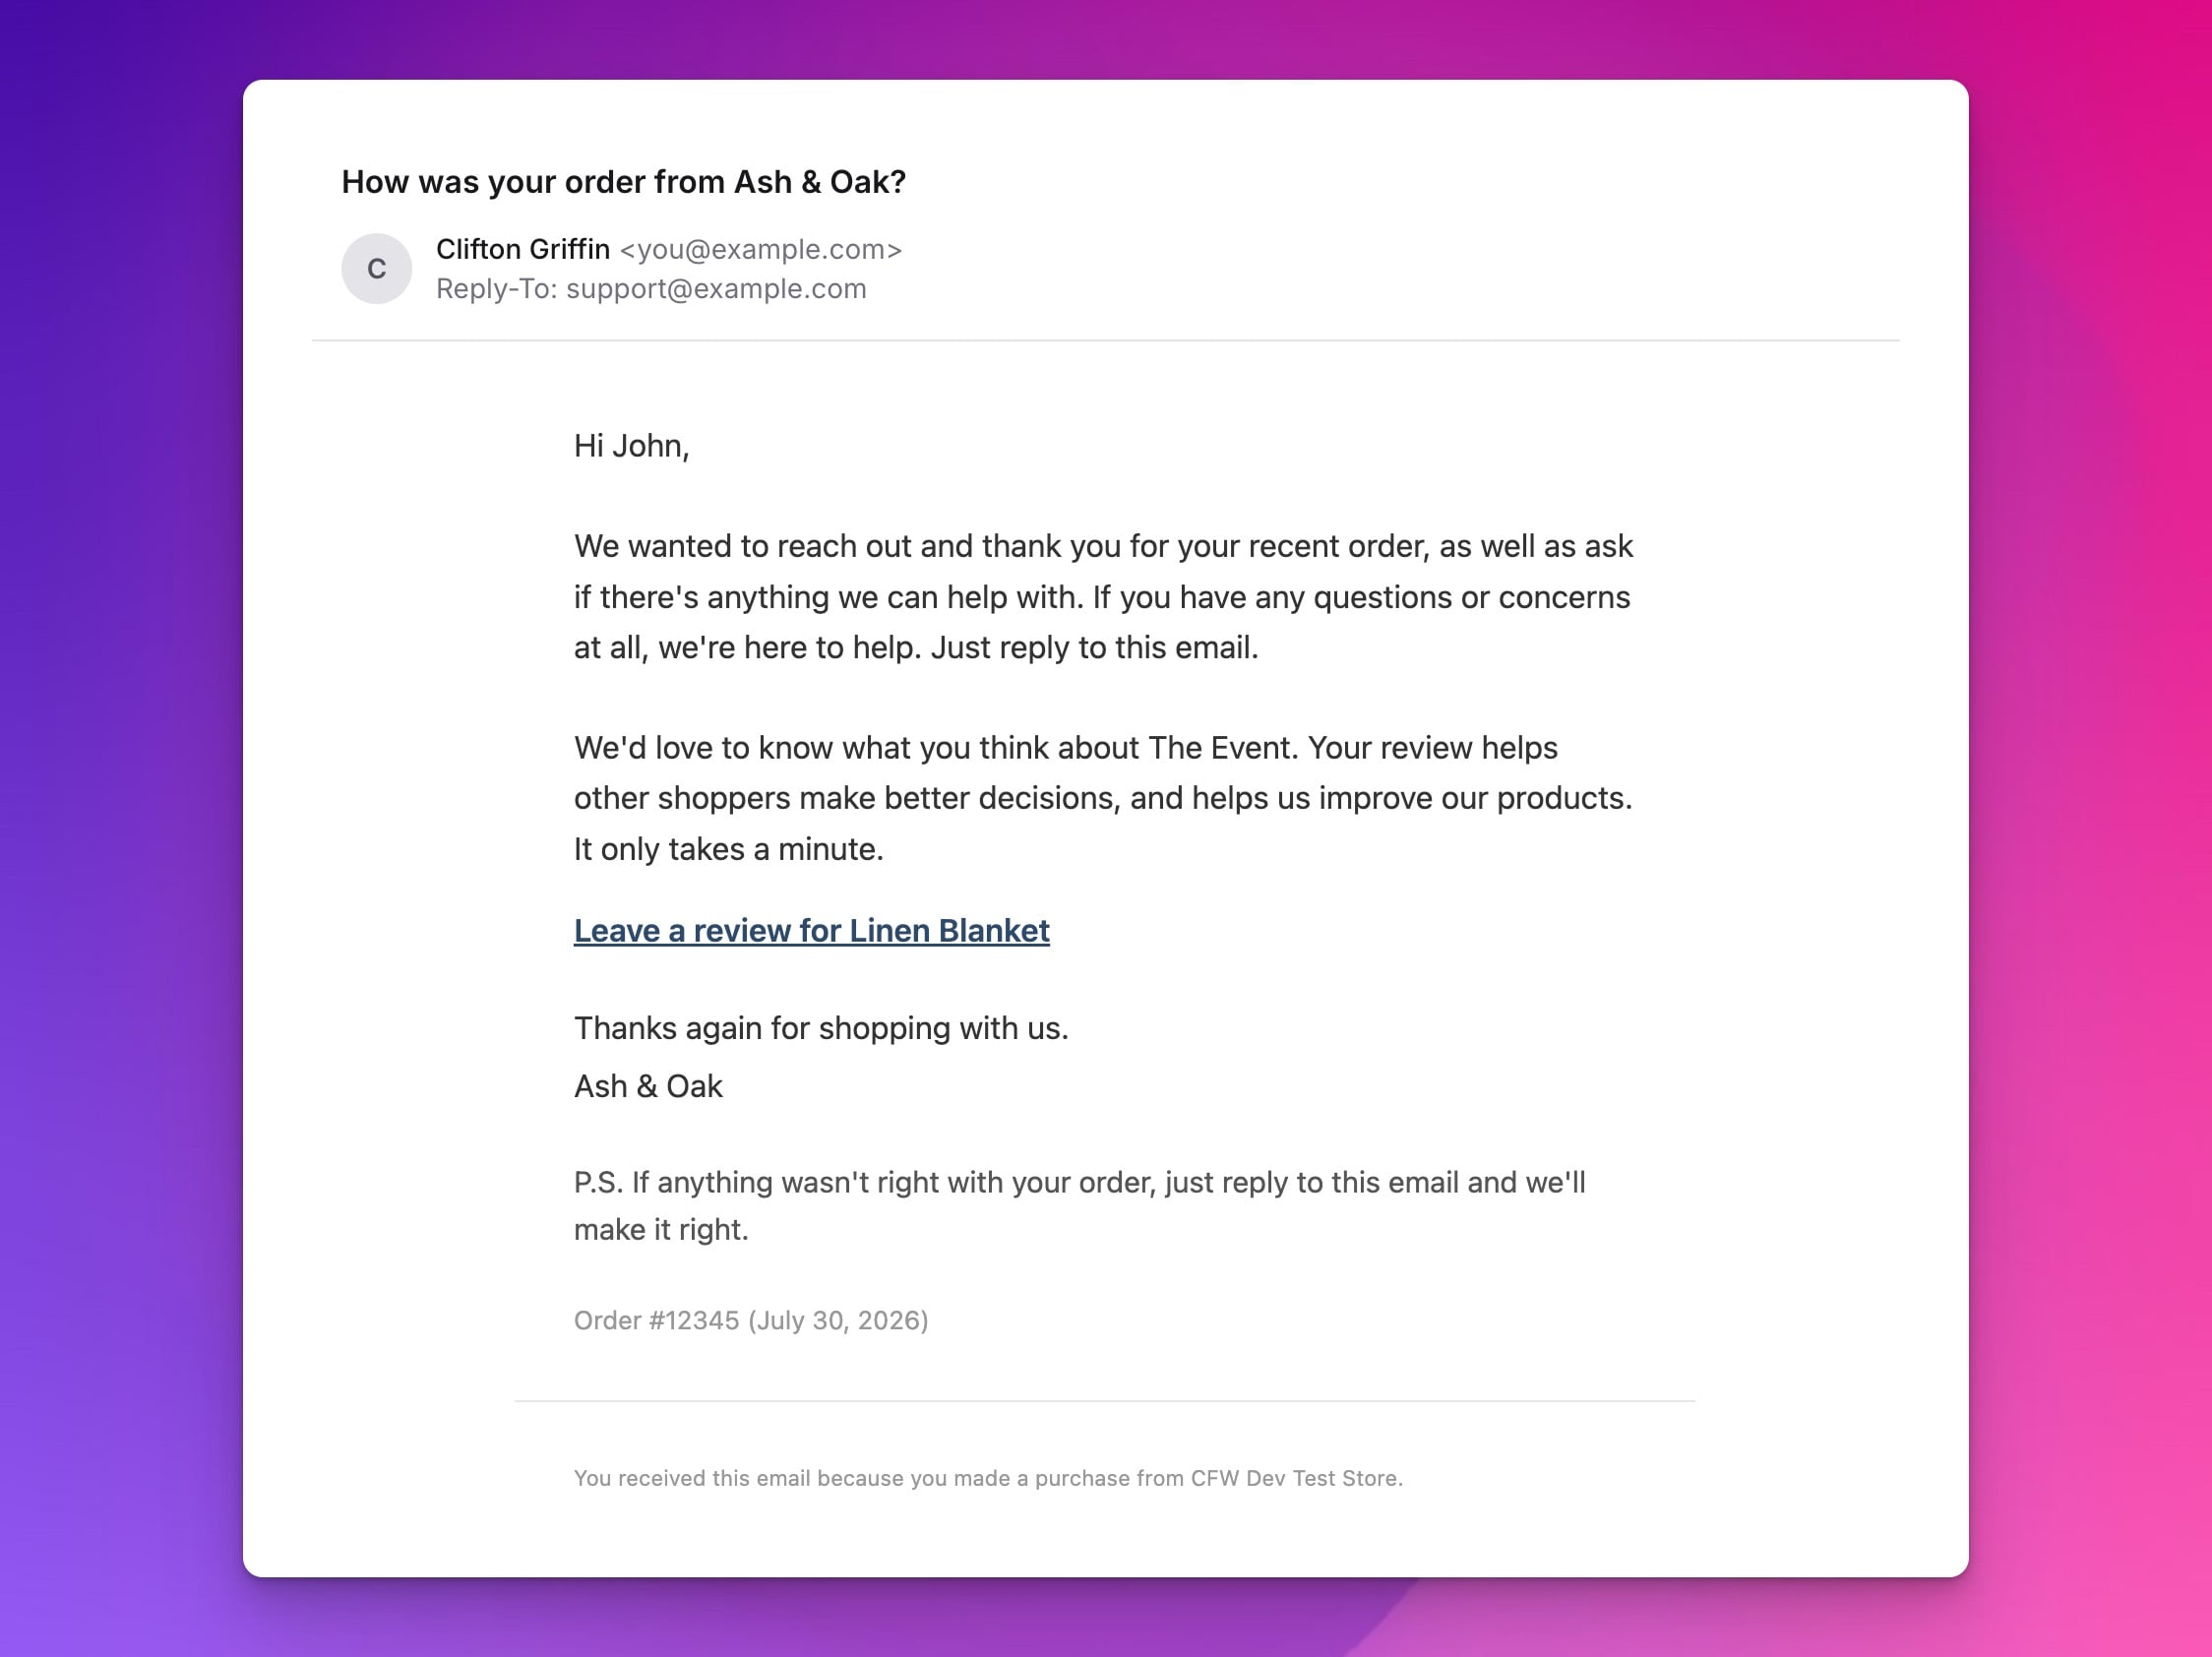Click the Reply-To label in the header
The image size is (2212, 1657).
[x=496, y=289]
